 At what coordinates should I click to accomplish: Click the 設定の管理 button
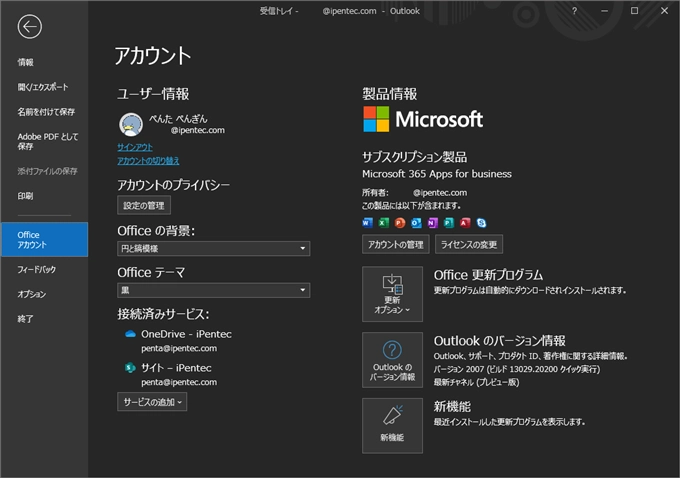[144, 205]
